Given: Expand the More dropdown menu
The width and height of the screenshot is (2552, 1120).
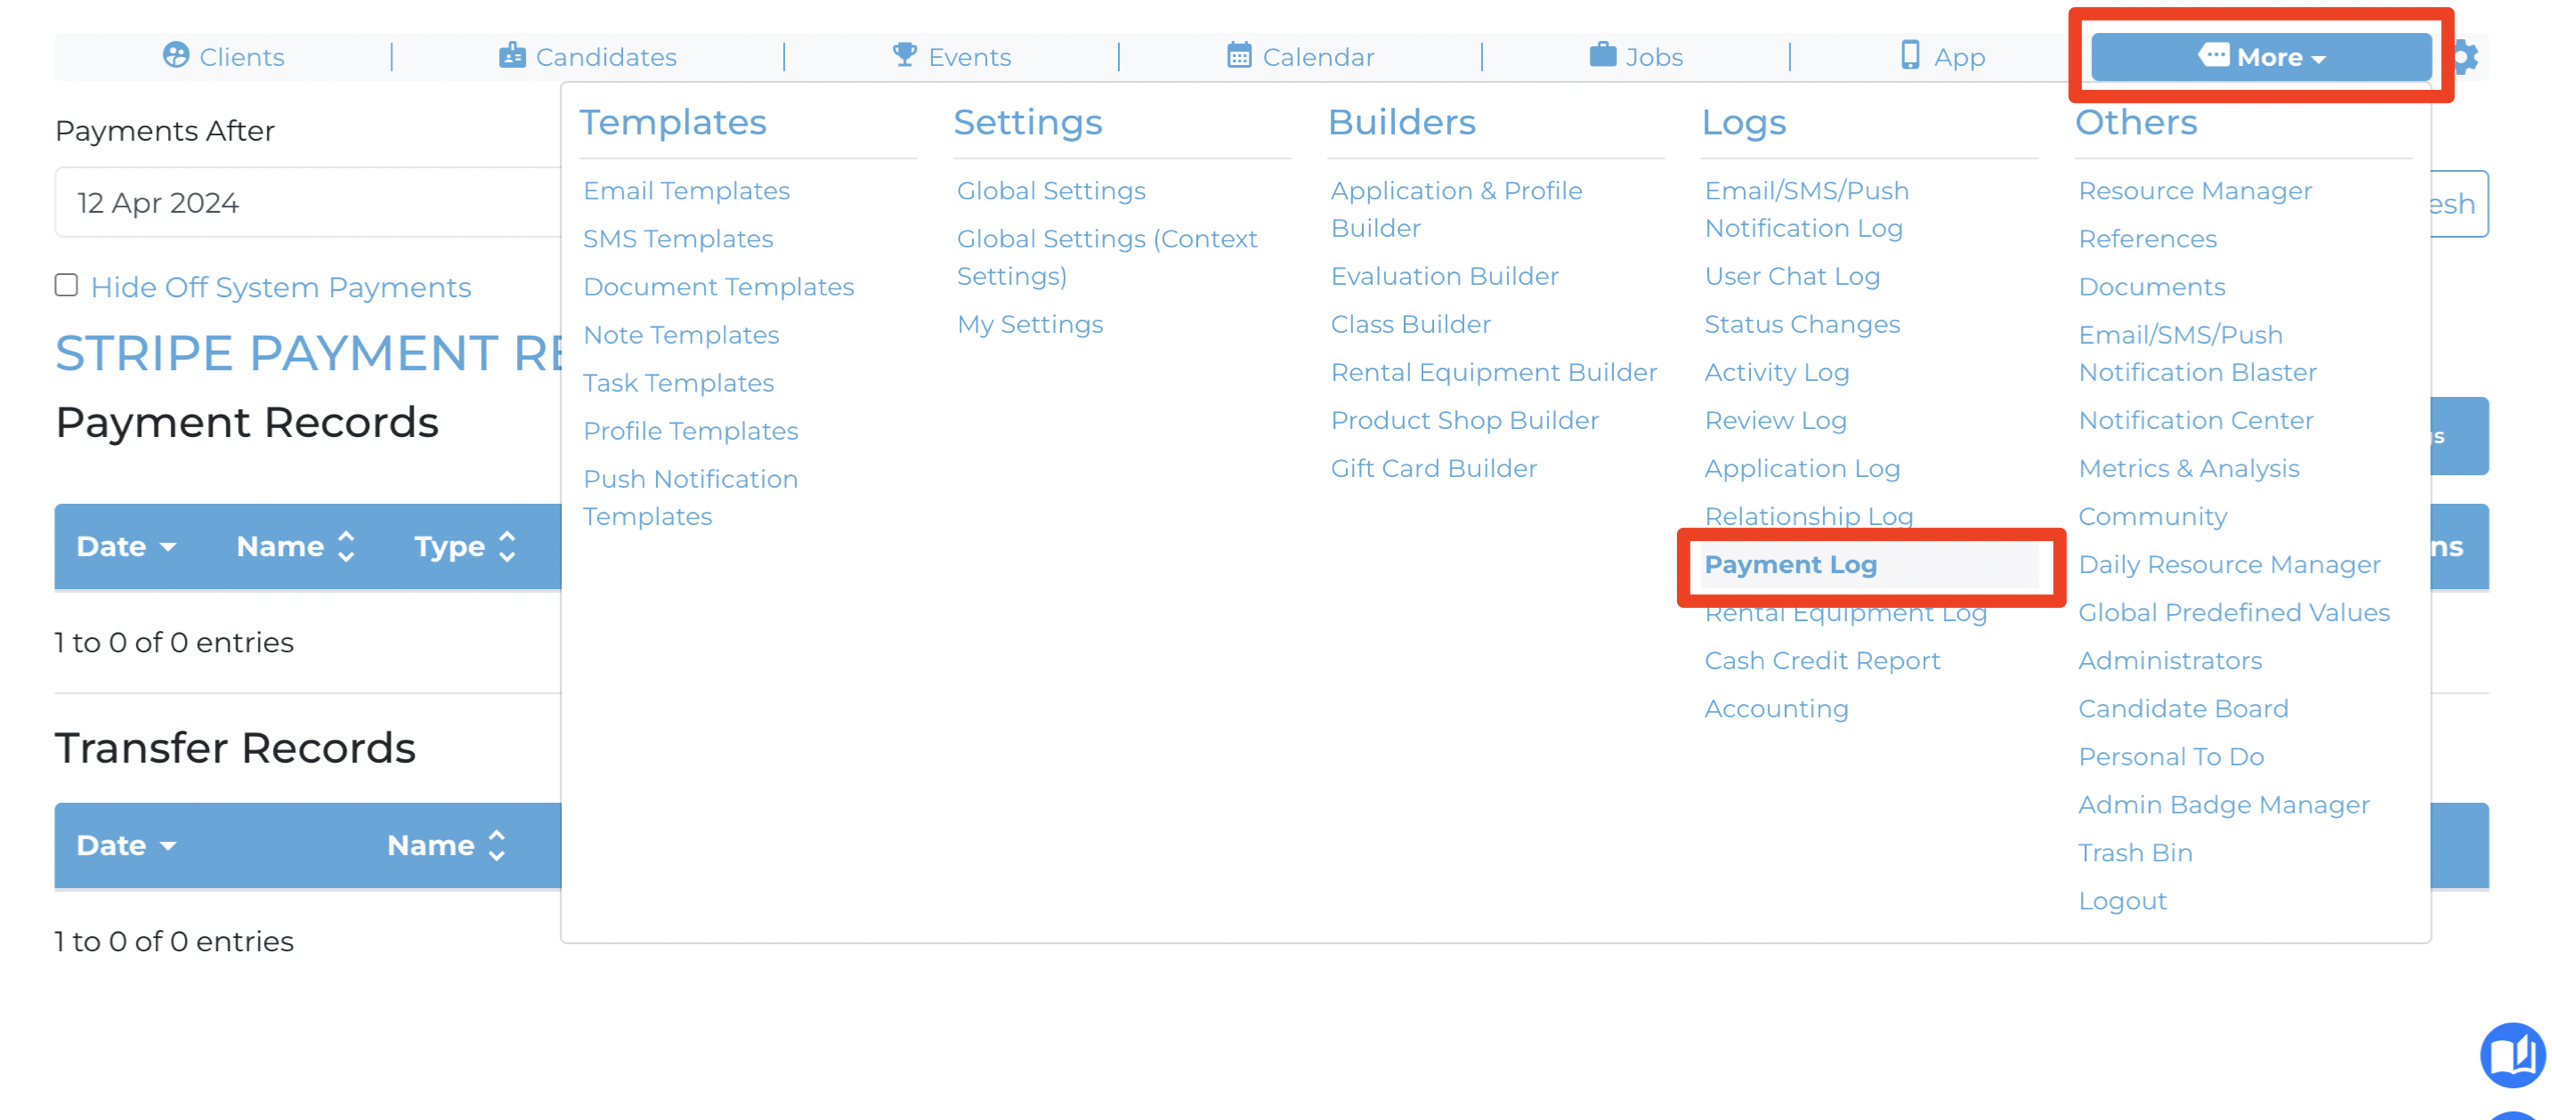Looking at the screenshot, I should pyautogui.click(x=2260, y=57).
